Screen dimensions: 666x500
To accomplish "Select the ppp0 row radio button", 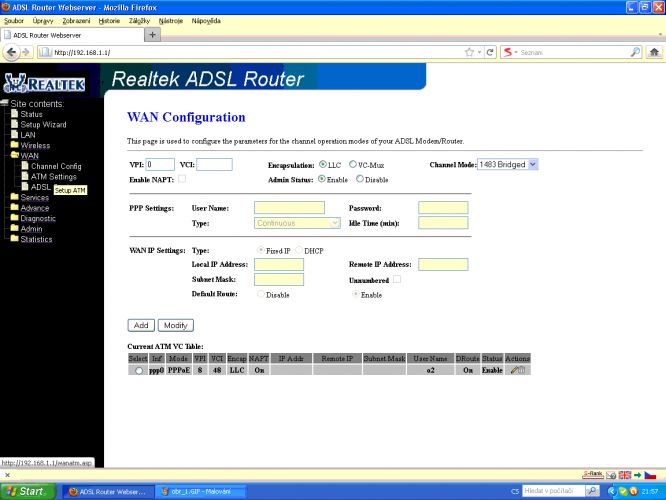I will point(138,370).
